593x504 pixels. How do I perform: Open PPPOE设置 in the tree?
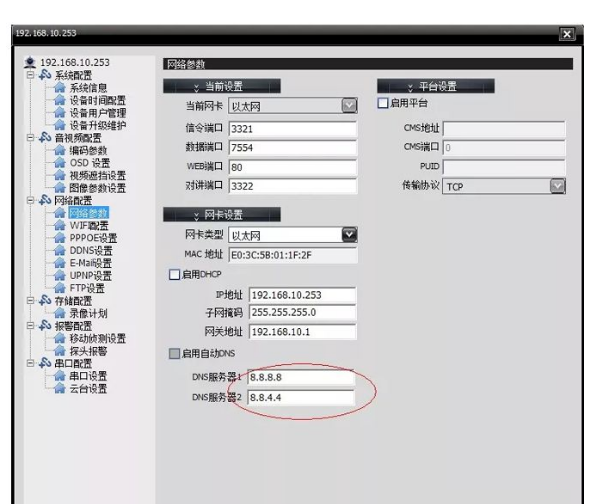pos(93,238)
